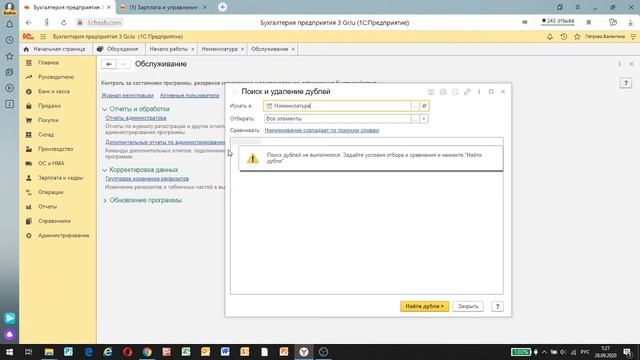Open Дополнительные отчеты по администрированию link
The height and width of the screenshot is (360, 640).
tap(165, 142)
